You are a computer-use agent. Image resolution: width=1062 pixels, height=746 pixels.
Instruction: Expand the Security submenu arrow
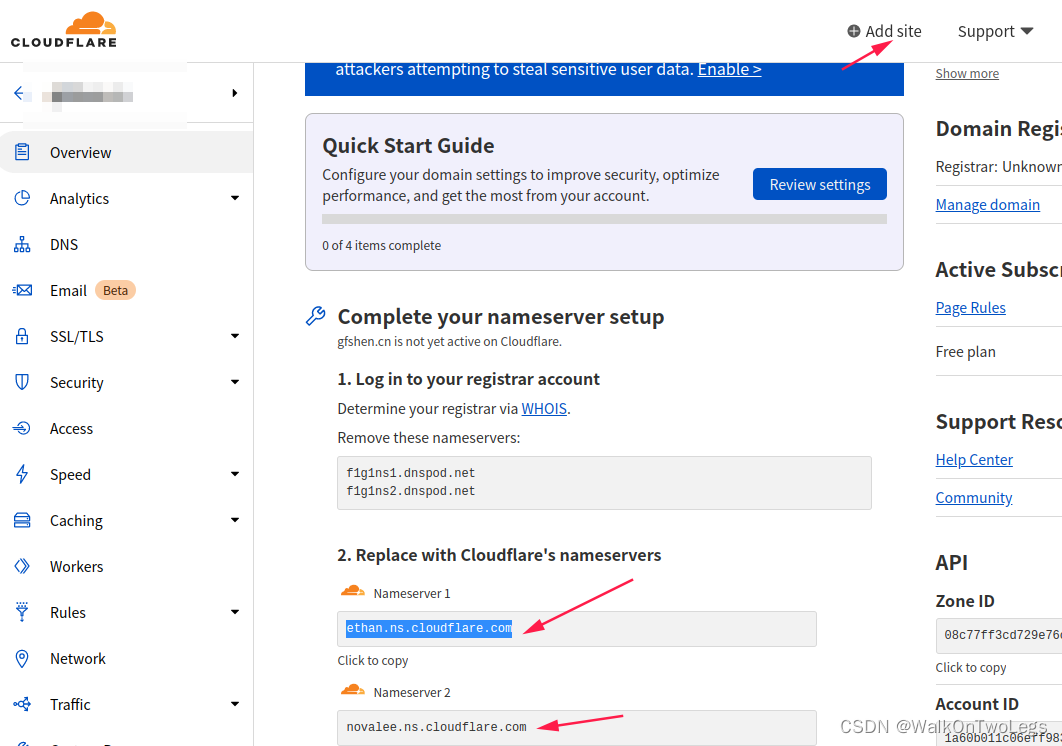pyautogui.click(x=234, y=382)
